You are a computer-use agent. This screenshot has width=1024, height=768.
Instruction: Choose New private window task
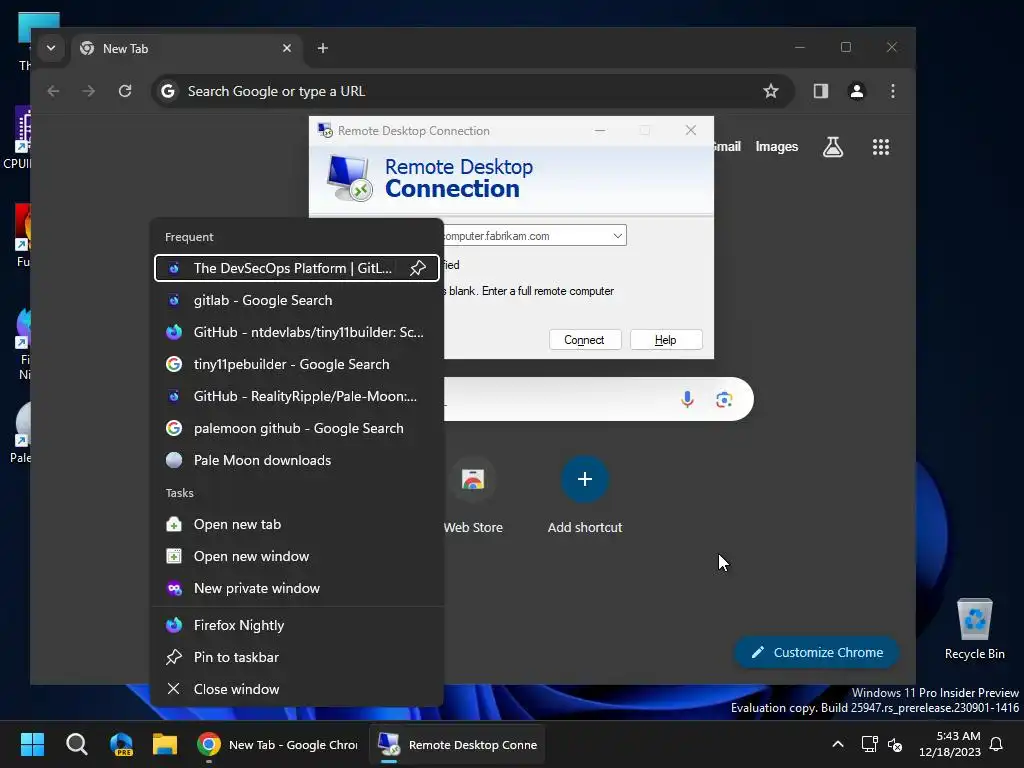coord(296,588)
